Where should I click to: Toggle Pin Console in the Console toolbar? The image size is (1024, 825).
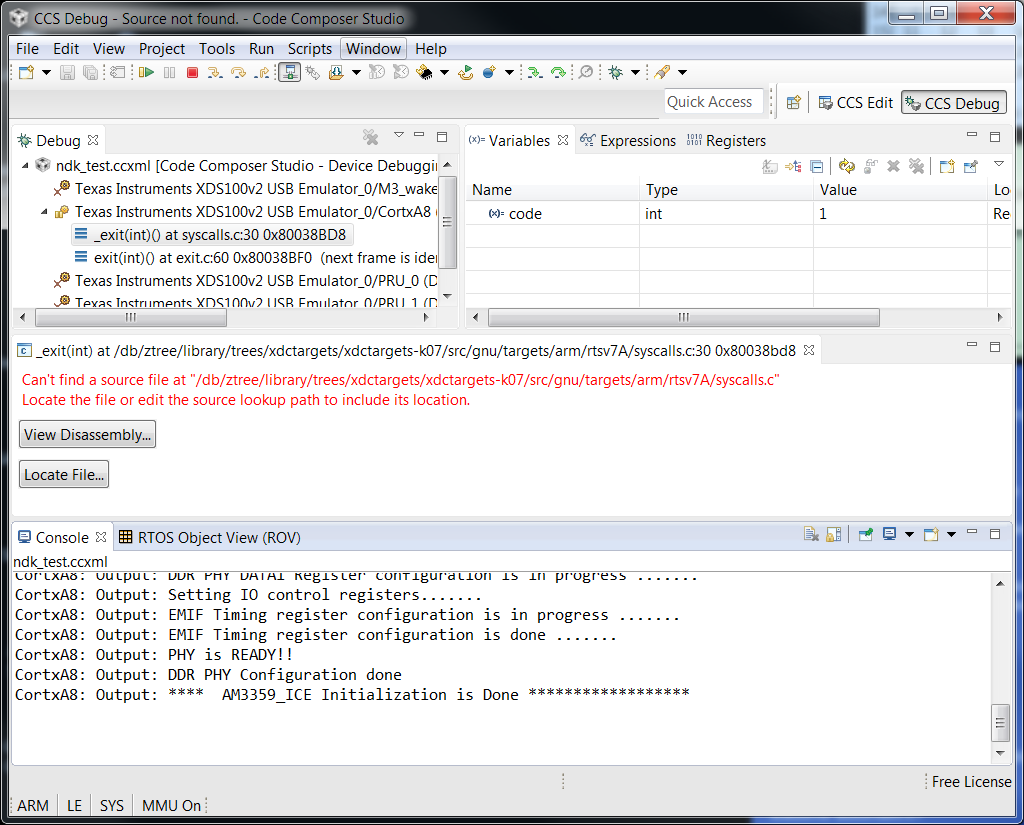click(866, 534)
